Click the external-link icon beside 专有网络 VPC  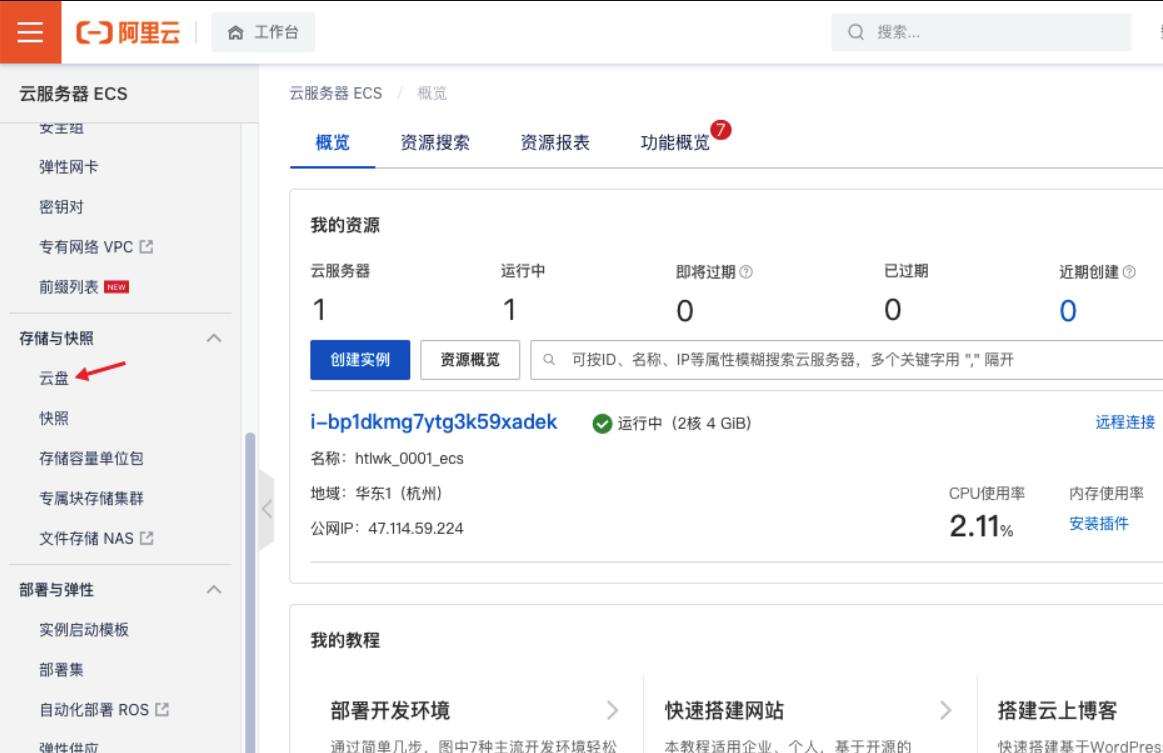coord(147,246)
